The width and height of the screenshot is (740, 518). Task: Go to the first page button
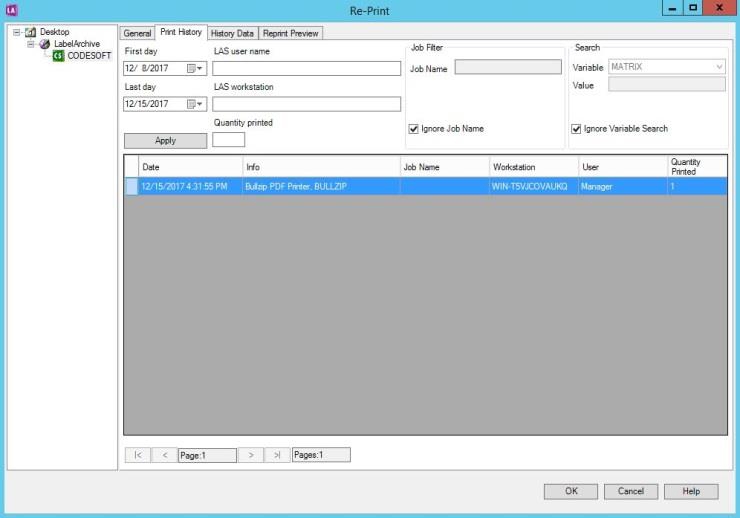138,455
